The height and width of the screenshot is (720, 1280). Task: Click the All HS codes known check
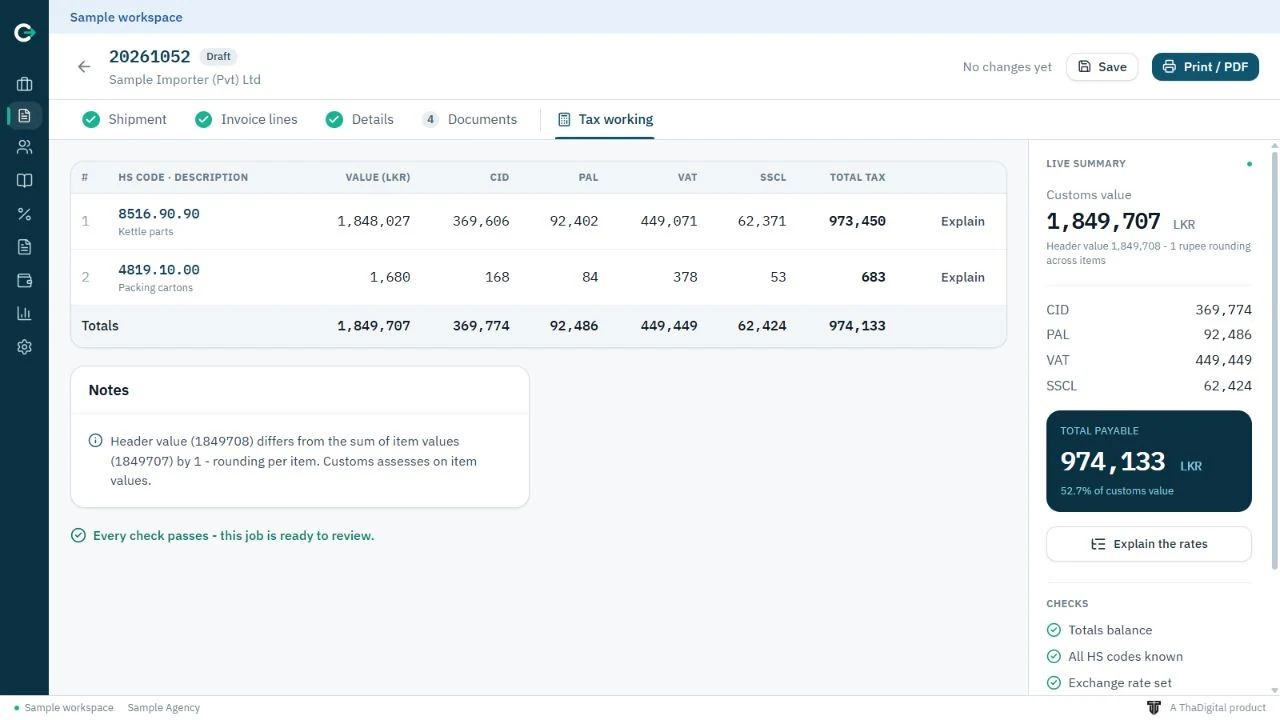click(x=1114, y=656)
